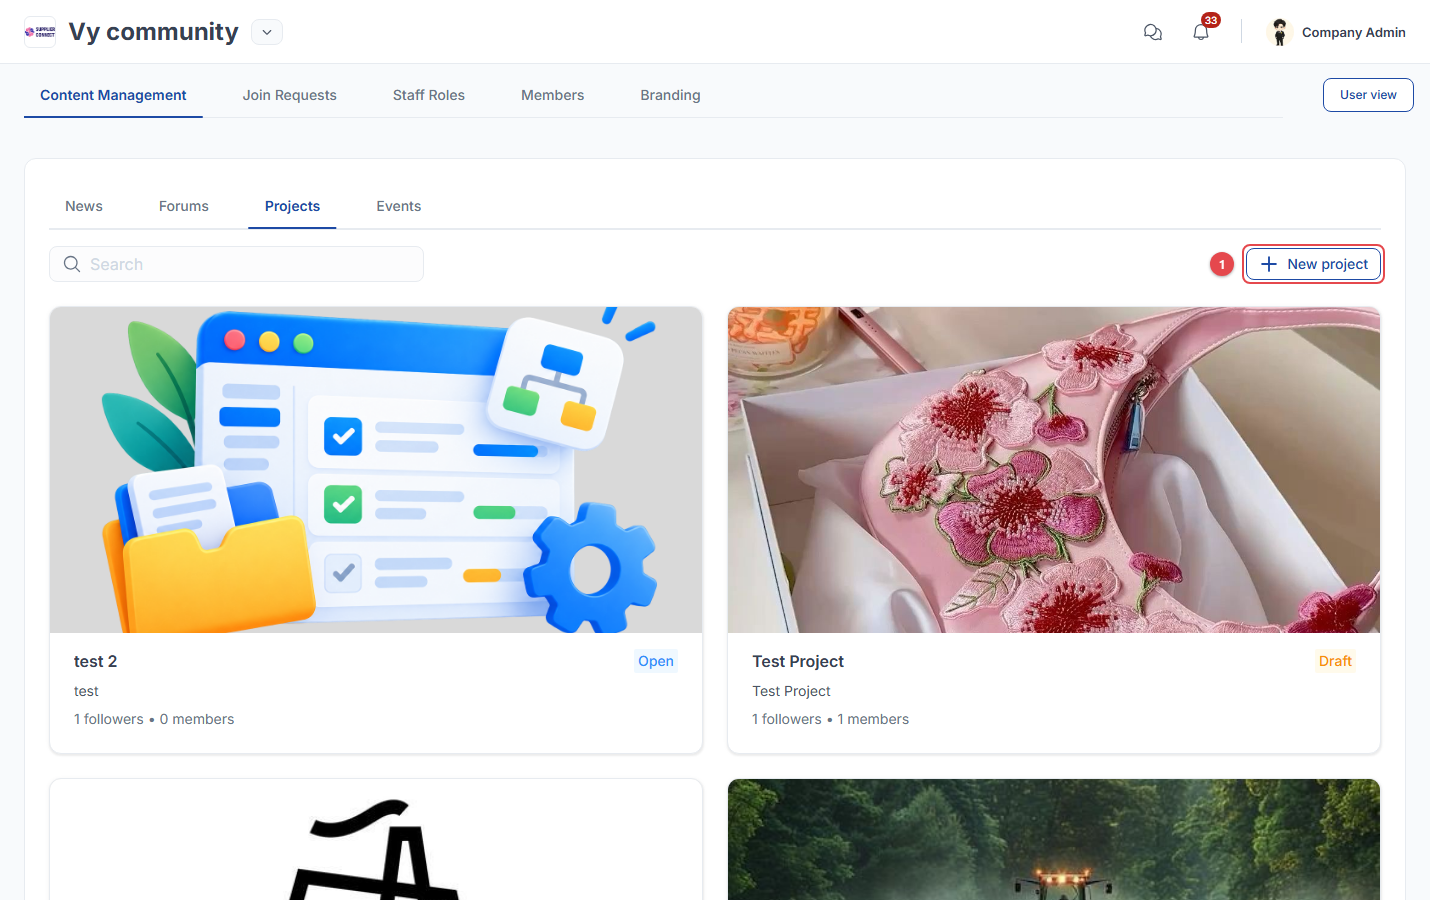Select the Forums sub-tab
The width and height of the screenshot is (1440, 900).
point(184,206)
